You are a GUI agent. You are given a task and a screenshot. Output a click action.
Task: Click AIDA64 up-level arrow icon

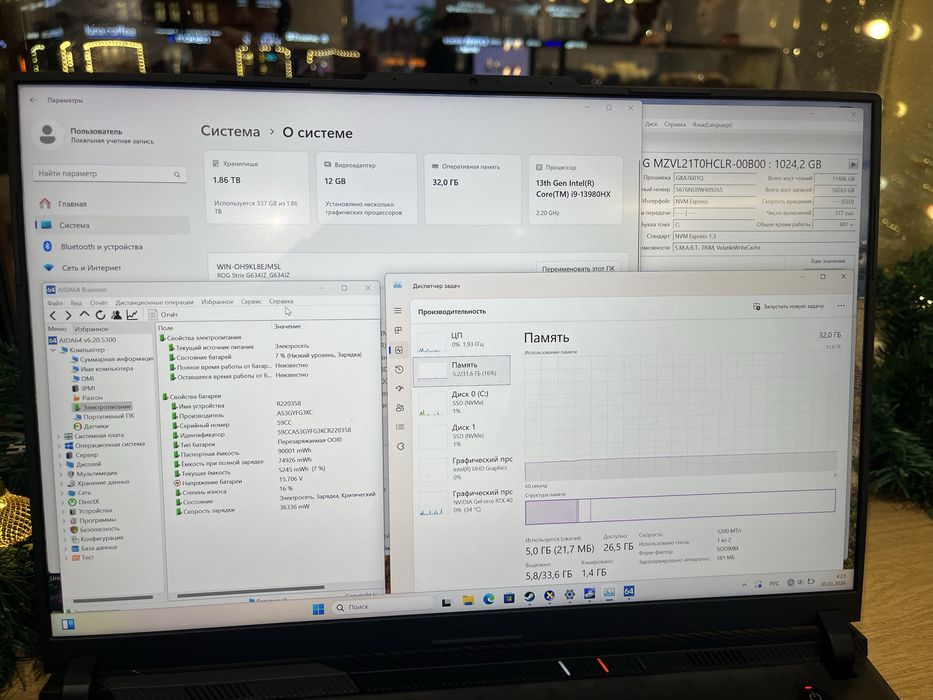84,314
